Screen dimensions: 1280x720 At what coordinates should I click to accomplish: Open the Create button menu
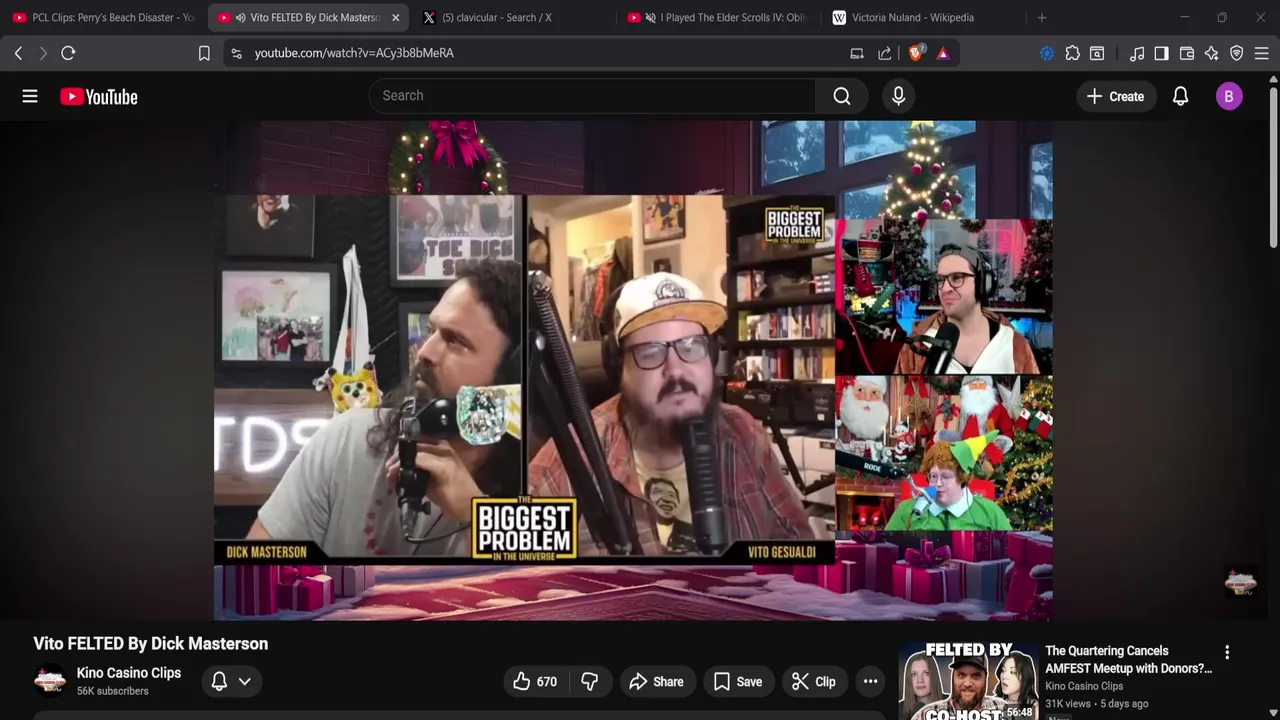[x=1115, y=96]
